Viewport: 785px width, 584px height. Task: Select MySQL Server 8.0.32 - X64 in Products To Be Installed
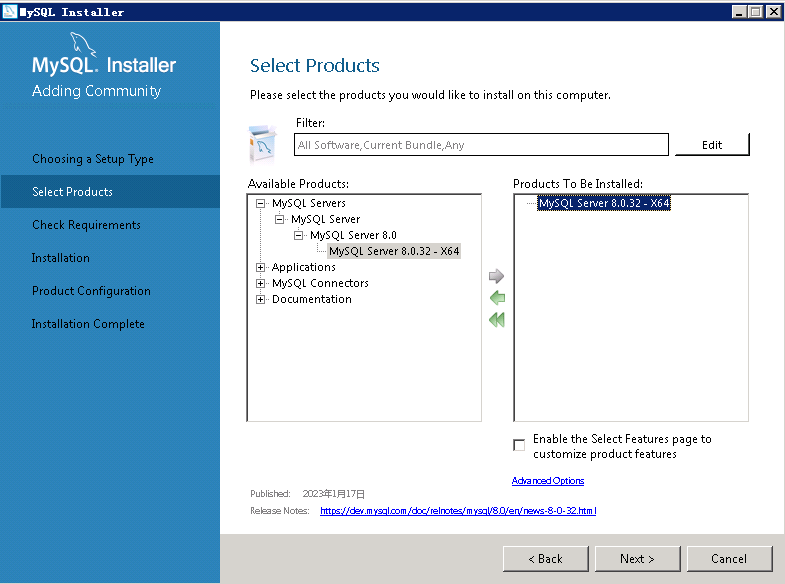(x=604, y=203)
